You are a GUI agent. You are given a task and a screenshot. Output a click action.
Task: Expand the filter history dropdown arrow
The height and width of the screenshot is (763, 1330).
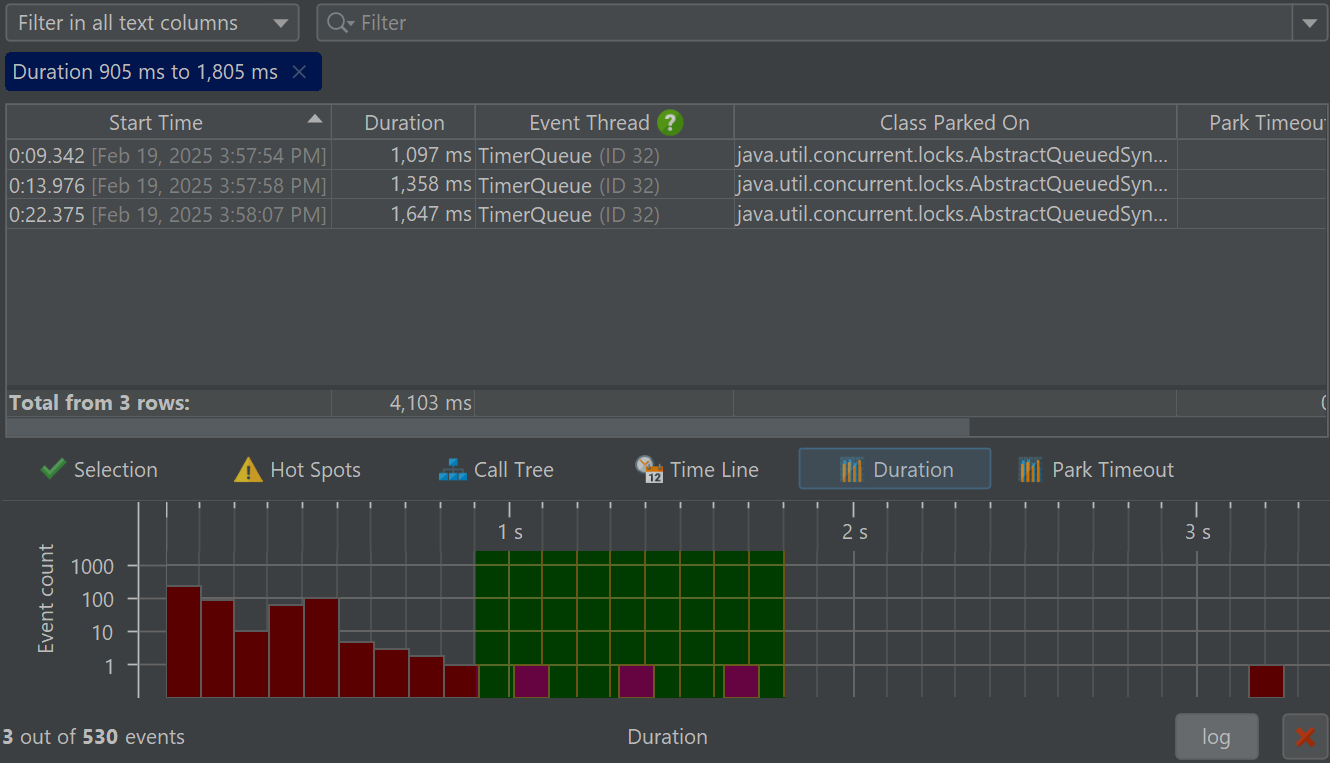(1309, 23)
